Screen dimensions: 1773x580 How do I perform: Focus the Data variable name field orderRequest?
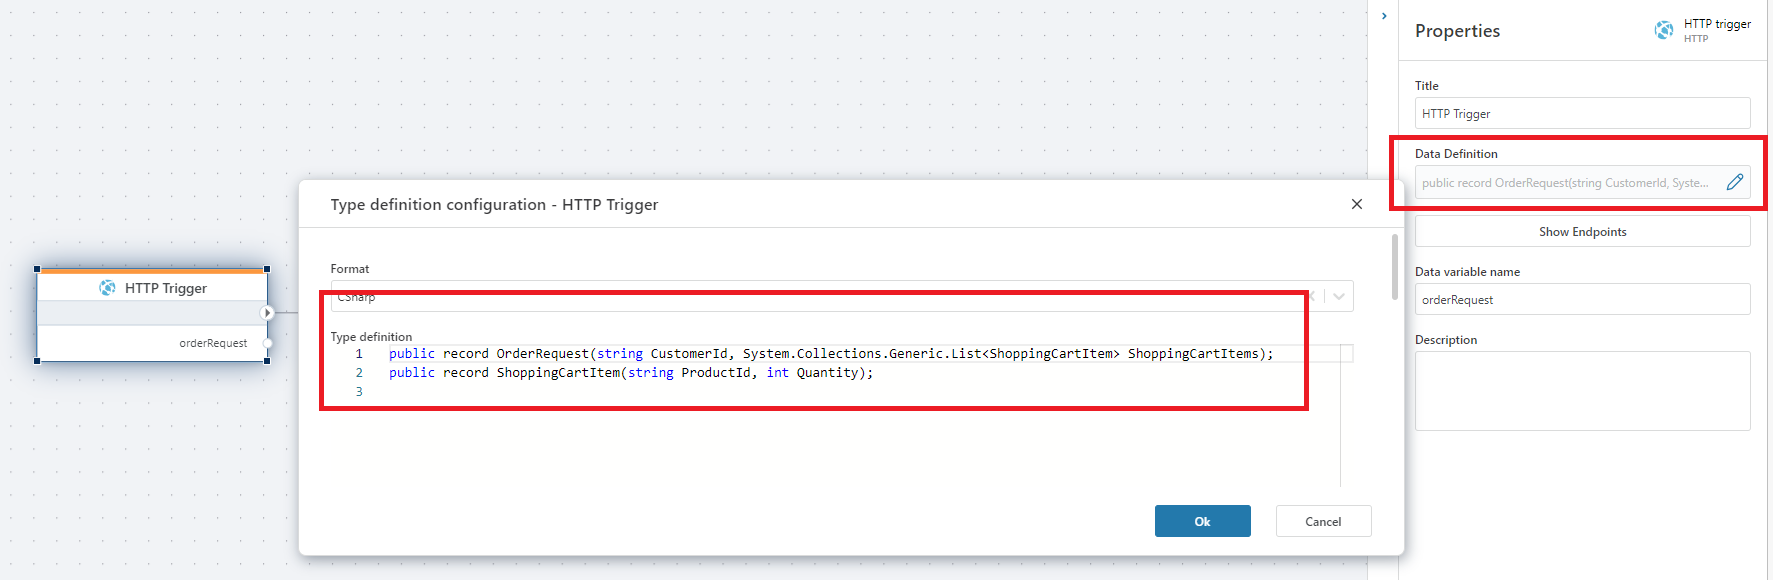[x=1582, y=299]
